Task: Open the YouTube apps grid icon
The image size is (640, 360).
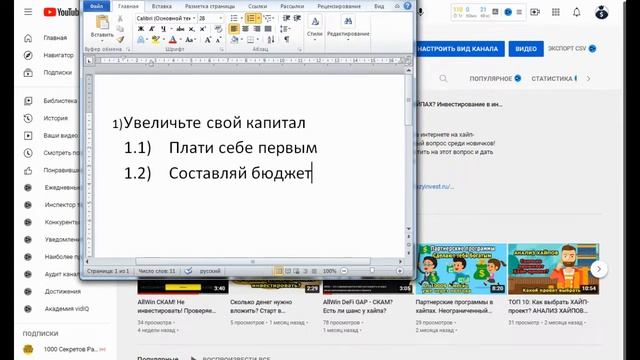Action: (x=556, y=12)
